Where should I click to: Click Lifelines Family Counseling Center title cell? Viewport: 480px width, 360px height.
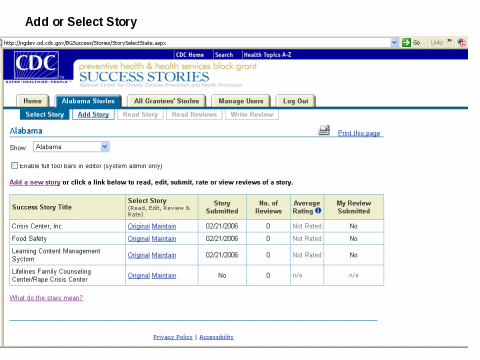tap(67, 275)
